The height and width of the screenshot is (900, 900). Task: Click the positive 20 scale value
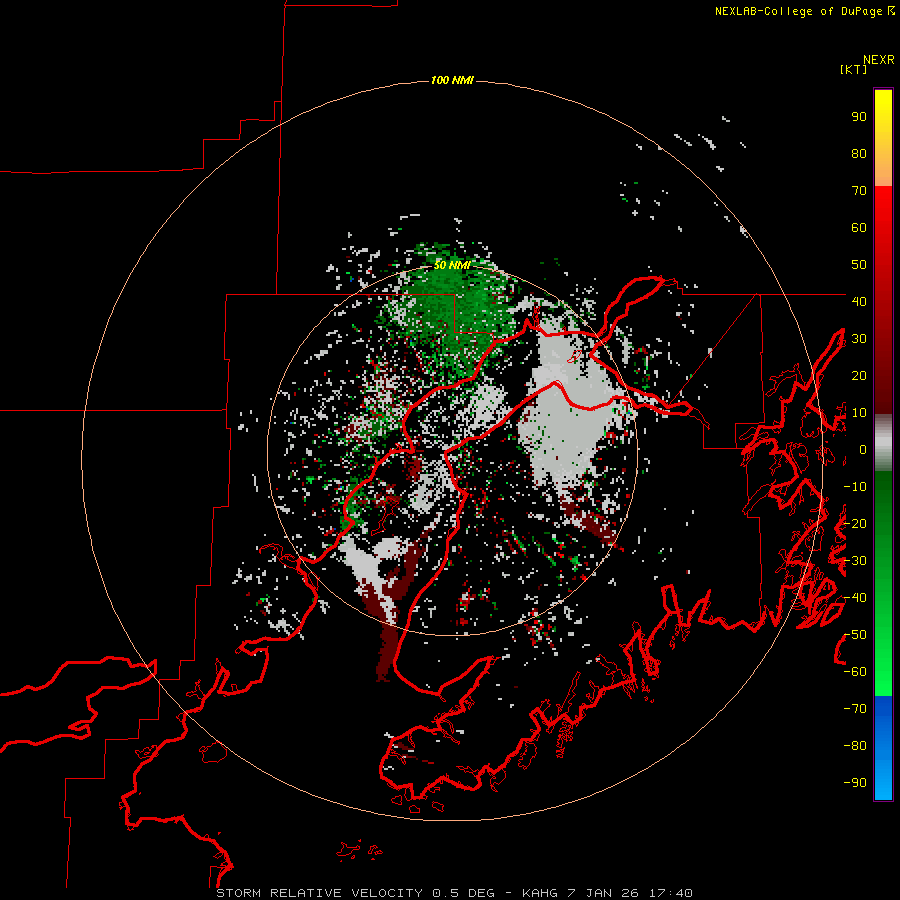point(859,375)
